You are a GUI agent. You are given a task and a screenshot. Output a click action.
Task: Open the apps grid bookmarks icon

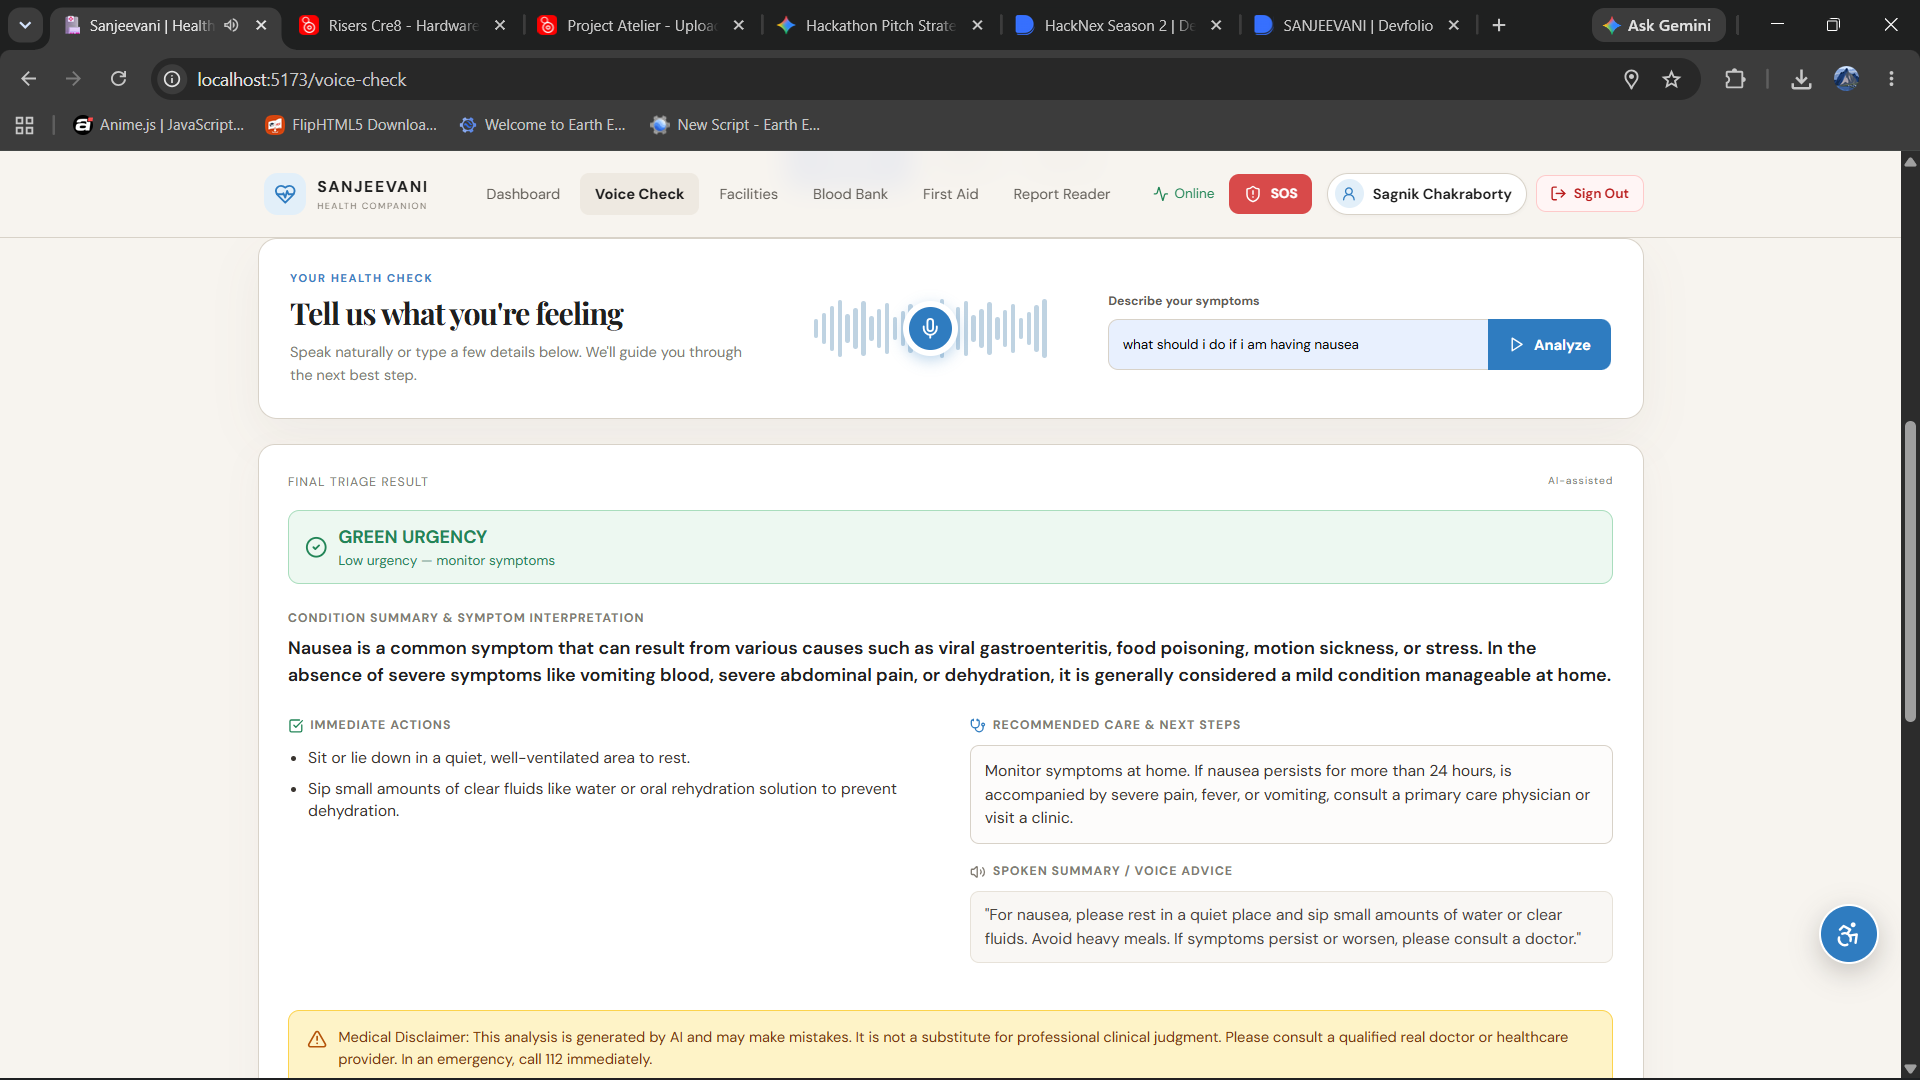tap(25, 125)
